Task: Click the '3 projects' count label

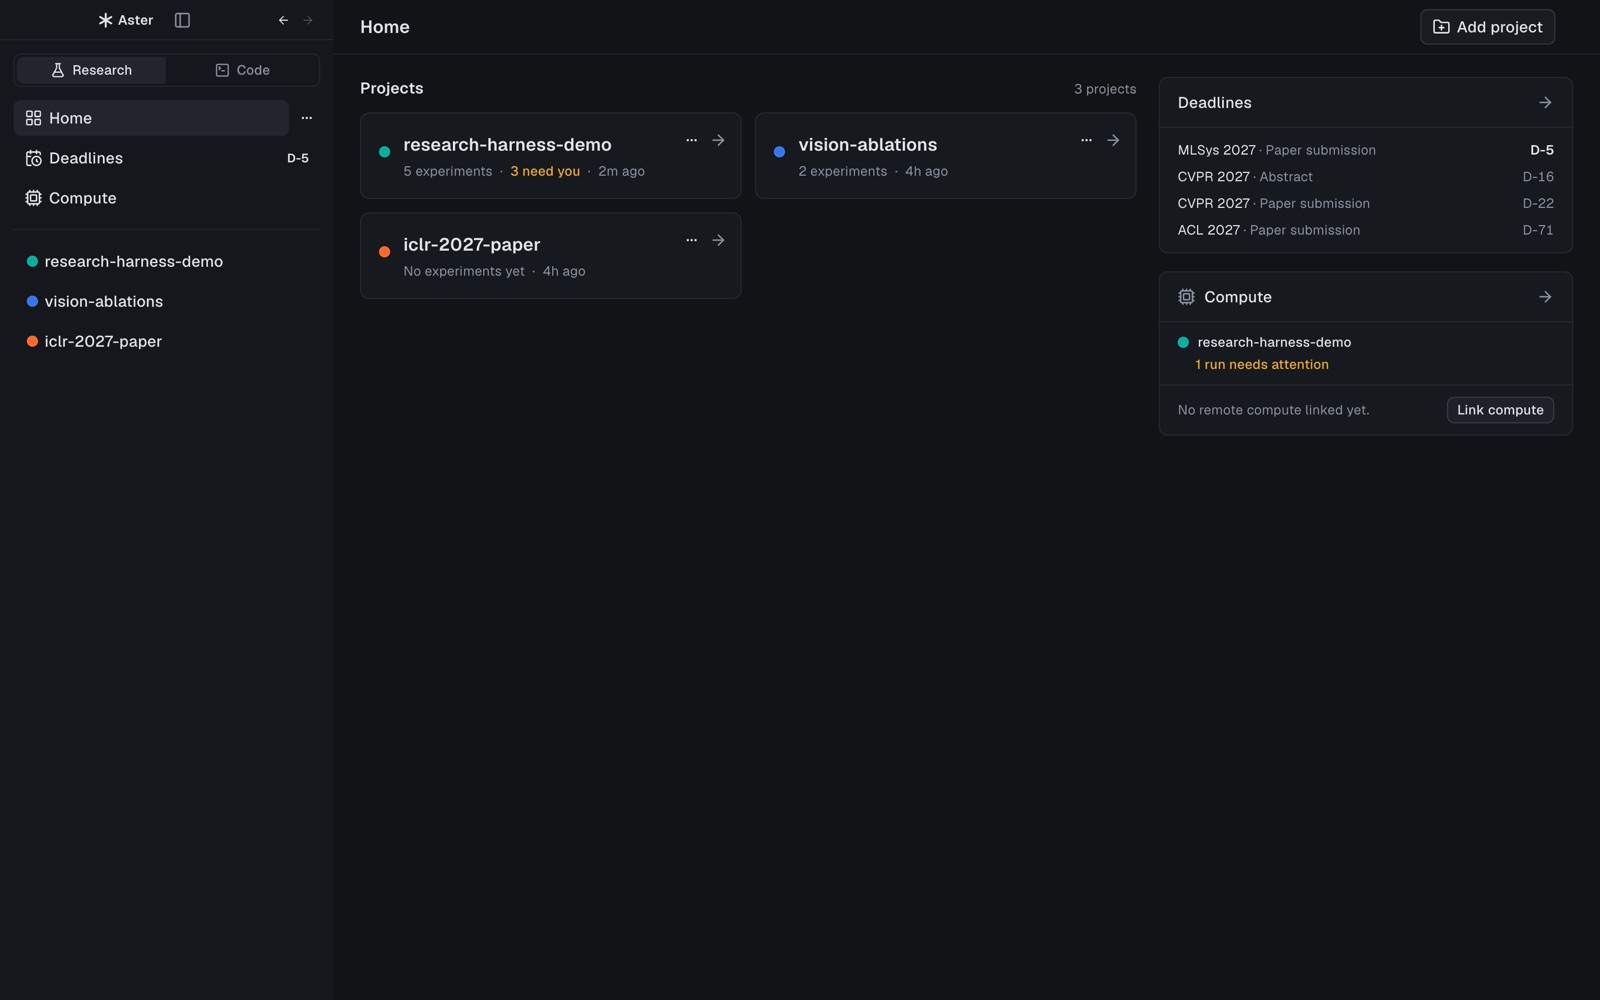Action: point(1105,89)
